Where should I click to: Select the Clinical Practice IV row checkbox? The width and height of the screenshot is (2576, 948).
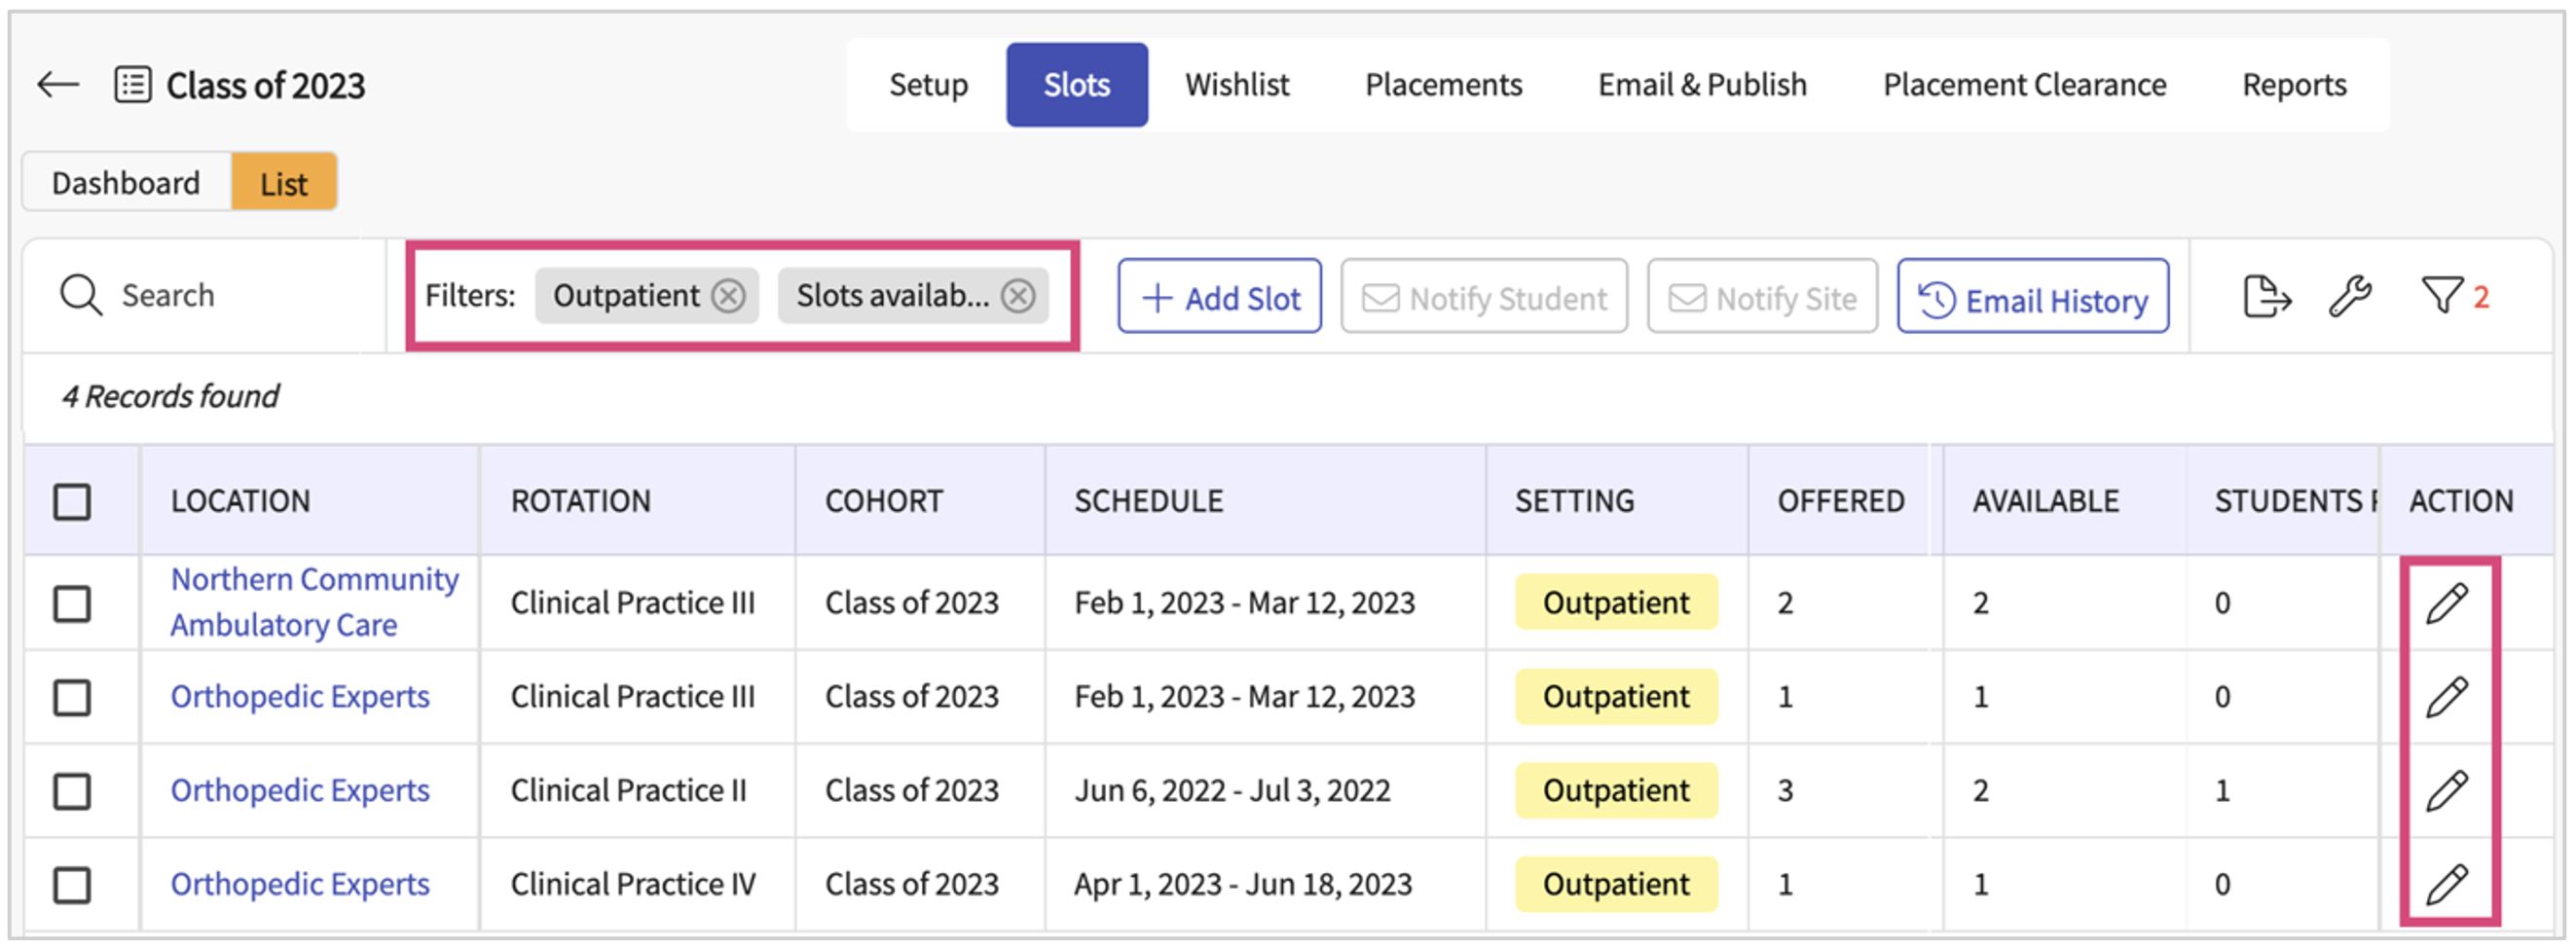coord(72,885)
